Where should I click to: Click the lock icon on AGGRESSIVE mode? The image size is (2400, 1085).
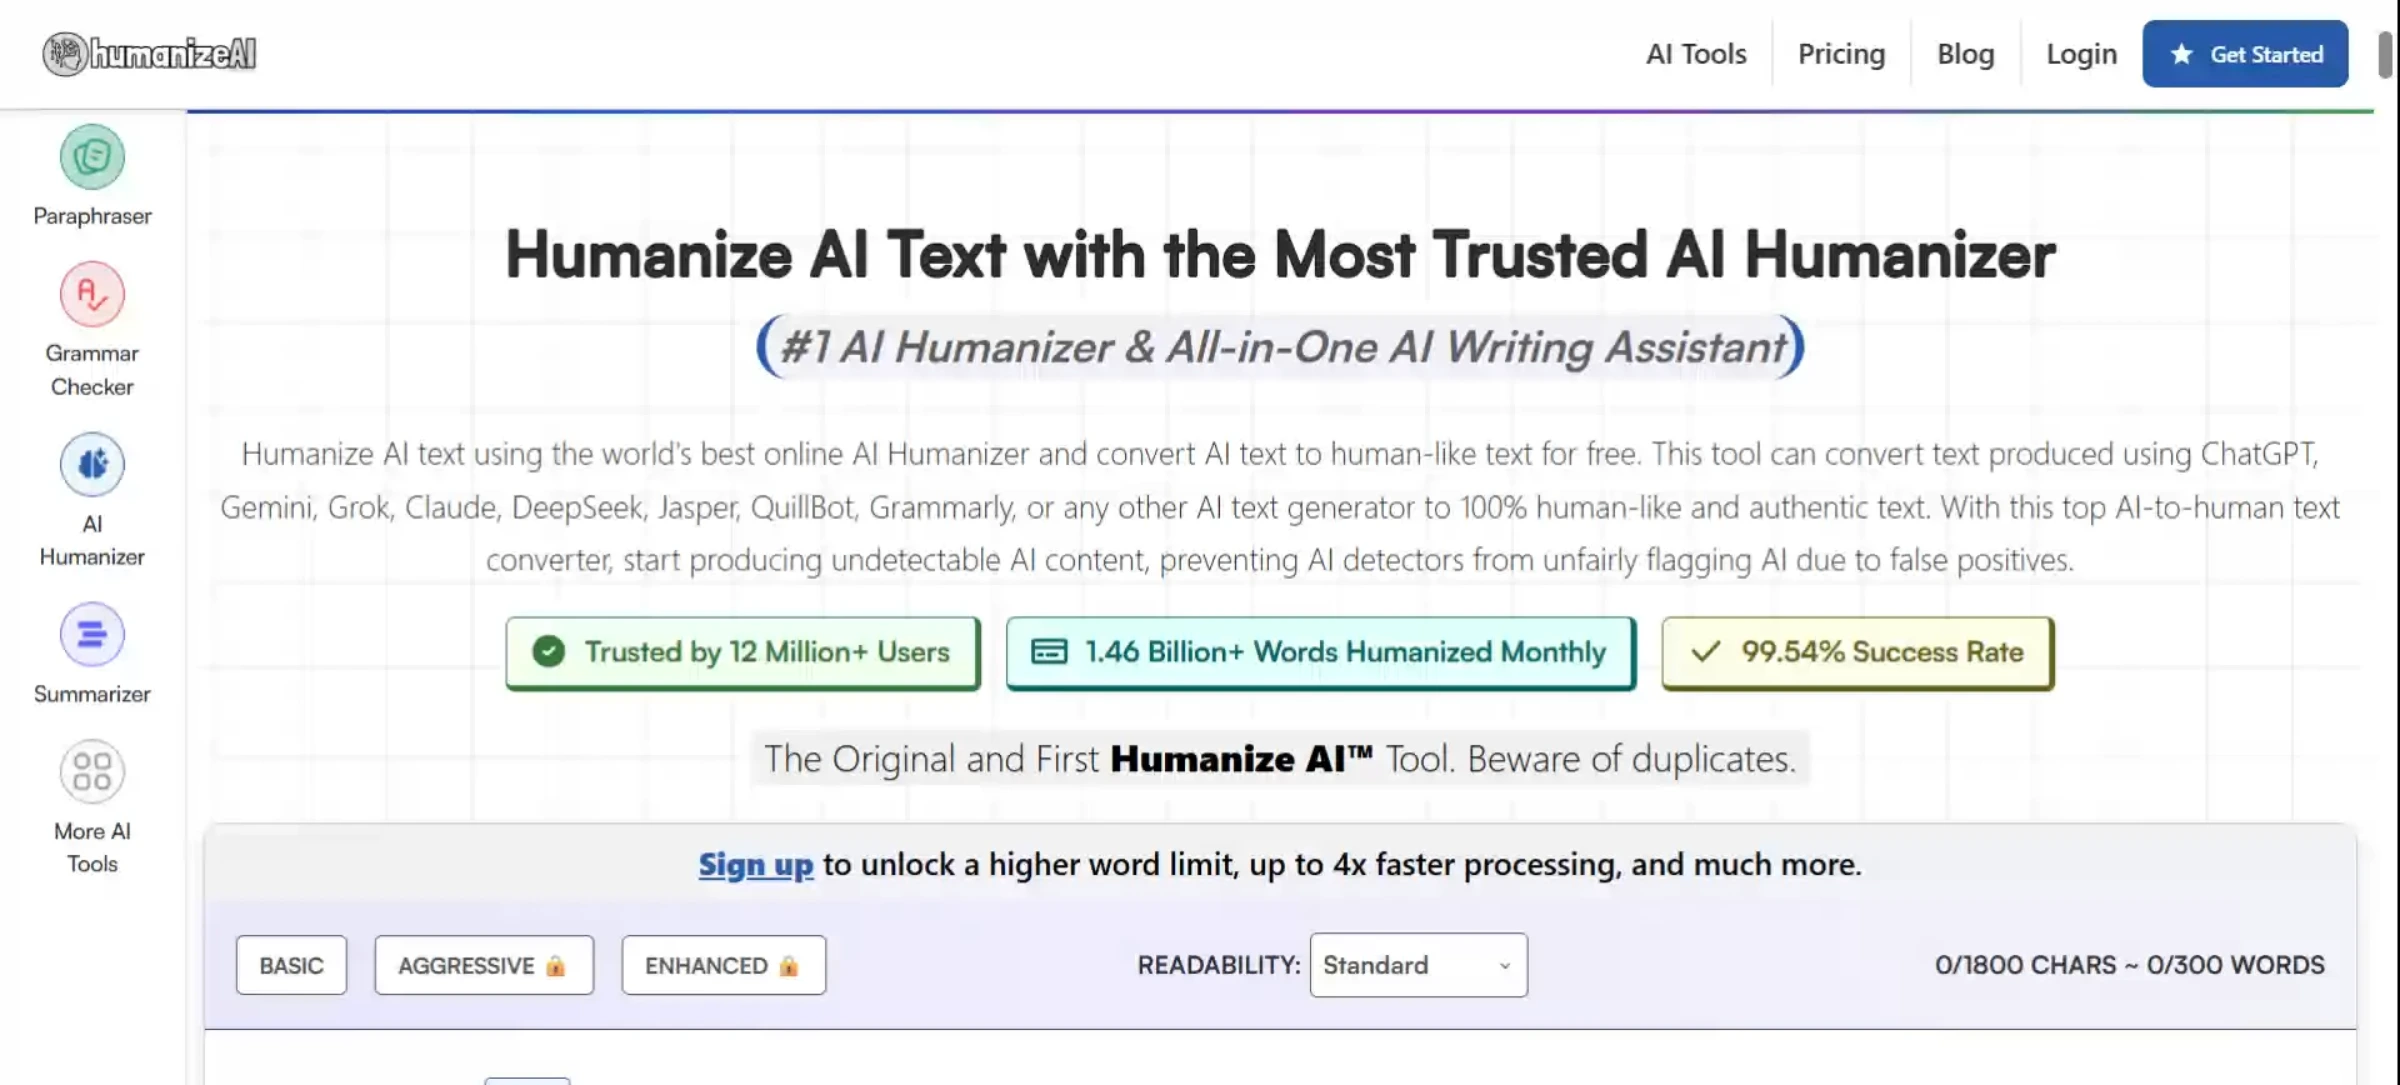(557, 965)
